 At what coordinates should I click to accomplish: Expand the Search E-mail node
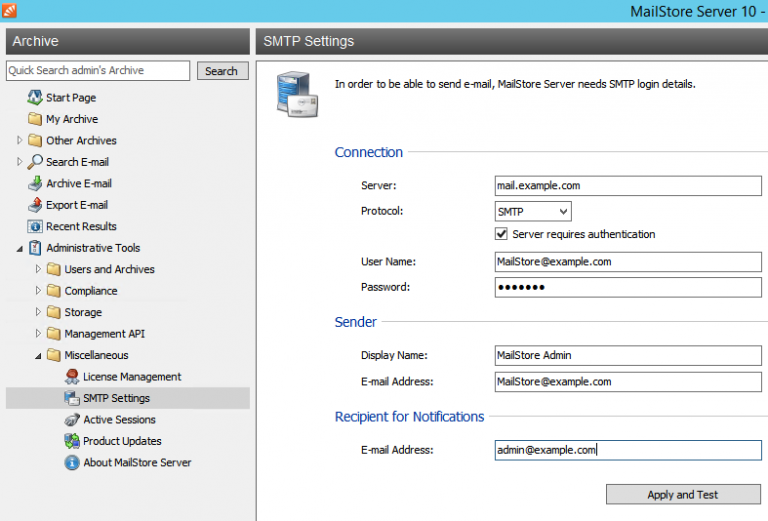(x=20, y=162)
